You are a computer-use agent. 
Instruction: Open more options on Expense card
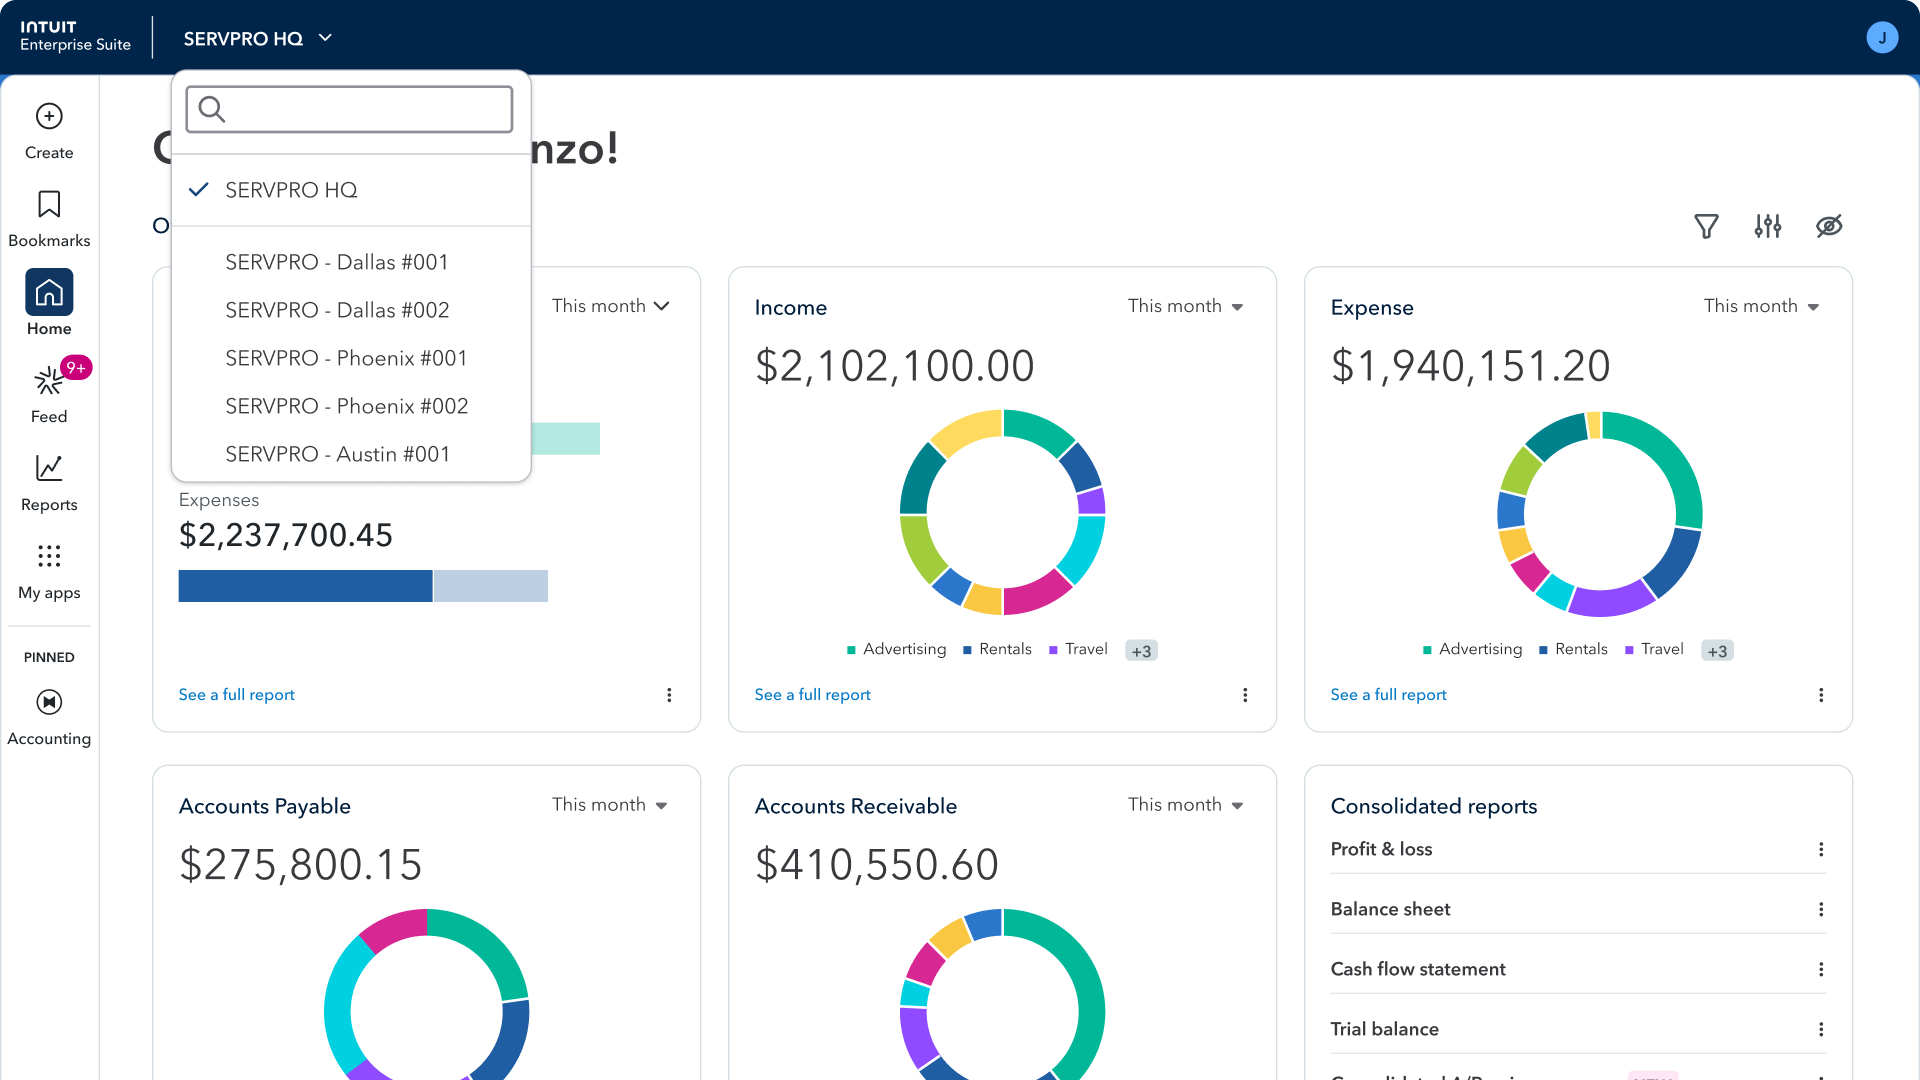1821,695
